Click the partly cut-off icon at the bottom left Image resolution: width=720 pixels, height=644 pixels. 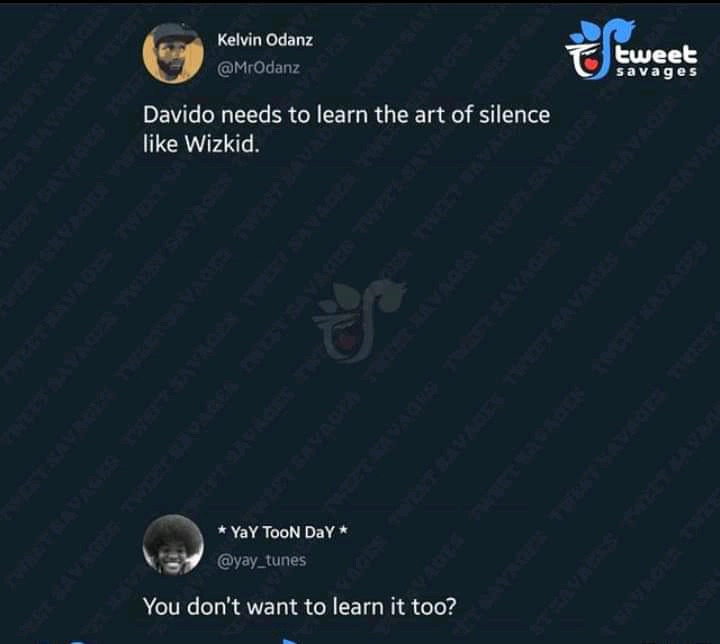coord(77,642)
